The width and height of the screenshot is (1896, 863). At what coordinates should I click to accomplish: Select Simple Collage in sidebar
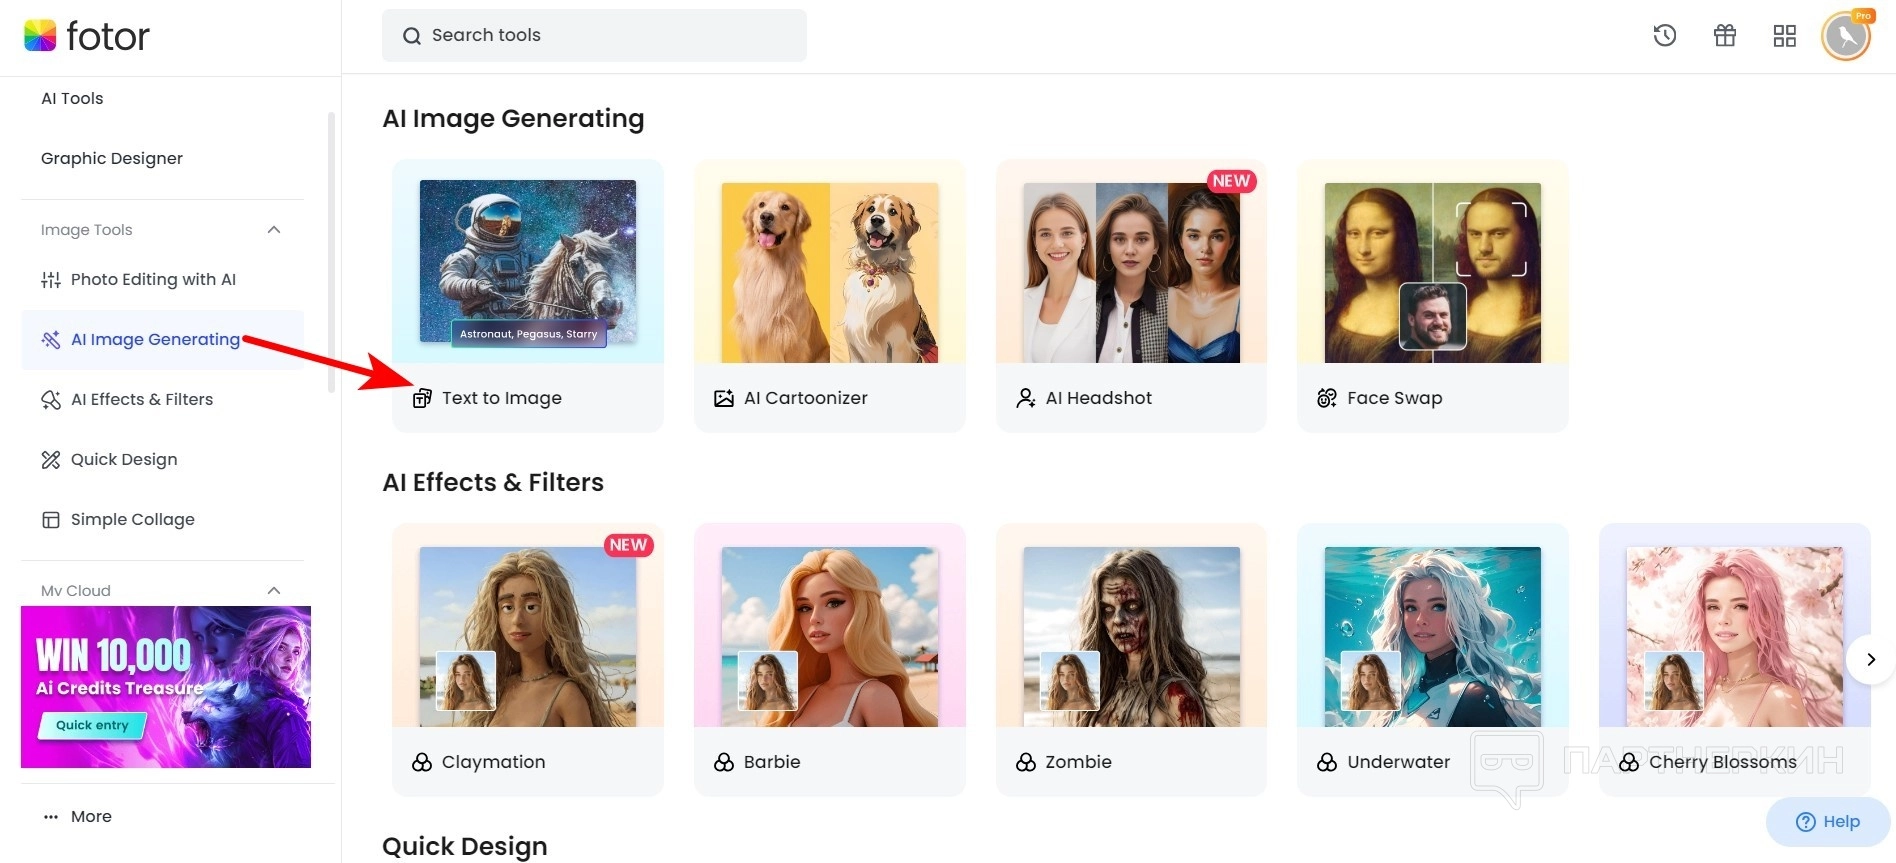(x=132, y=520)
